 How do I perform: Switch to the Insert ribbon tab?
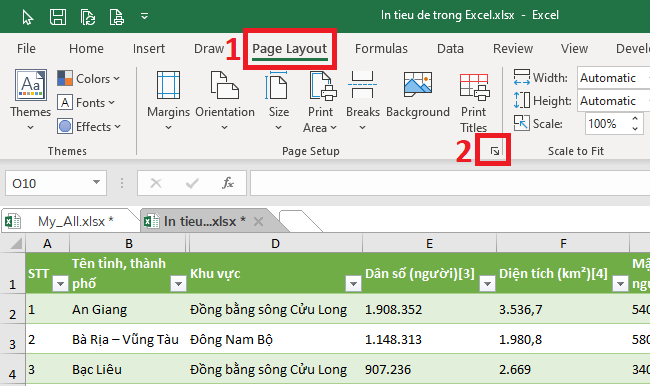[x=149, y=49]
